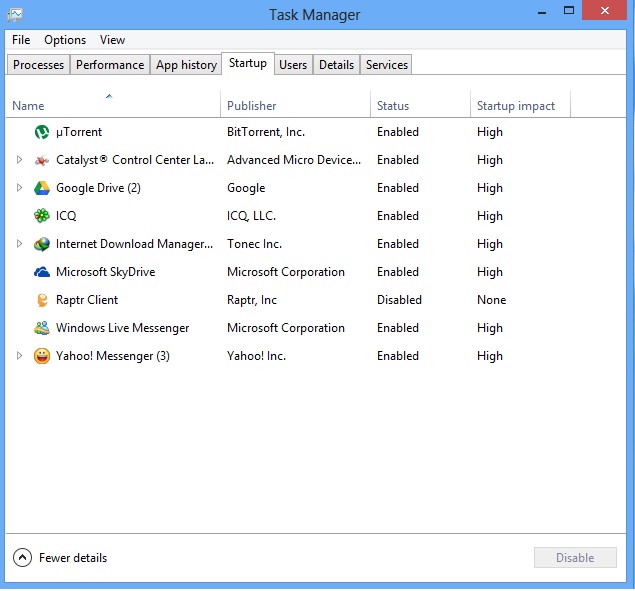The height and width of the screenshot is (591, 635).
Task: Switch to the Services tab
Action: [x=387, y=65]
